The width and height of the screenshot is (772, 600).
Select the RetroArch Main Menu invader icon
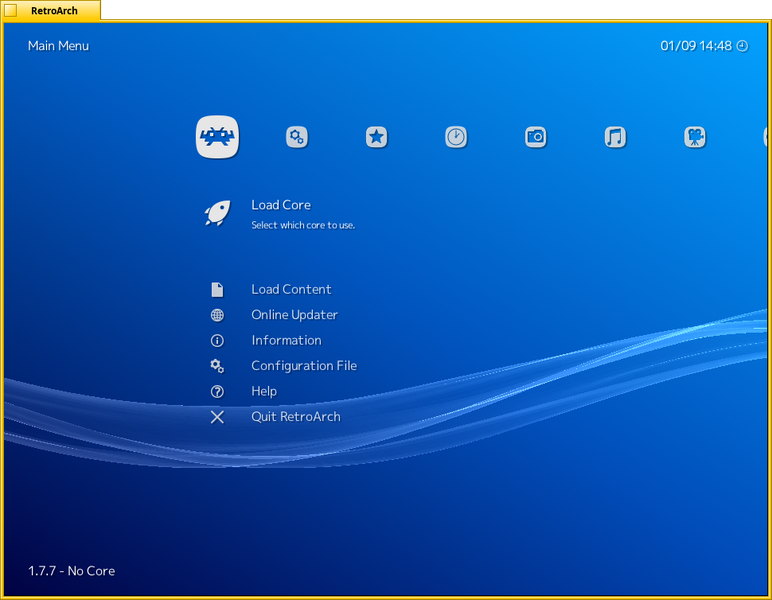pyautogui.click(x=217, y=137)
